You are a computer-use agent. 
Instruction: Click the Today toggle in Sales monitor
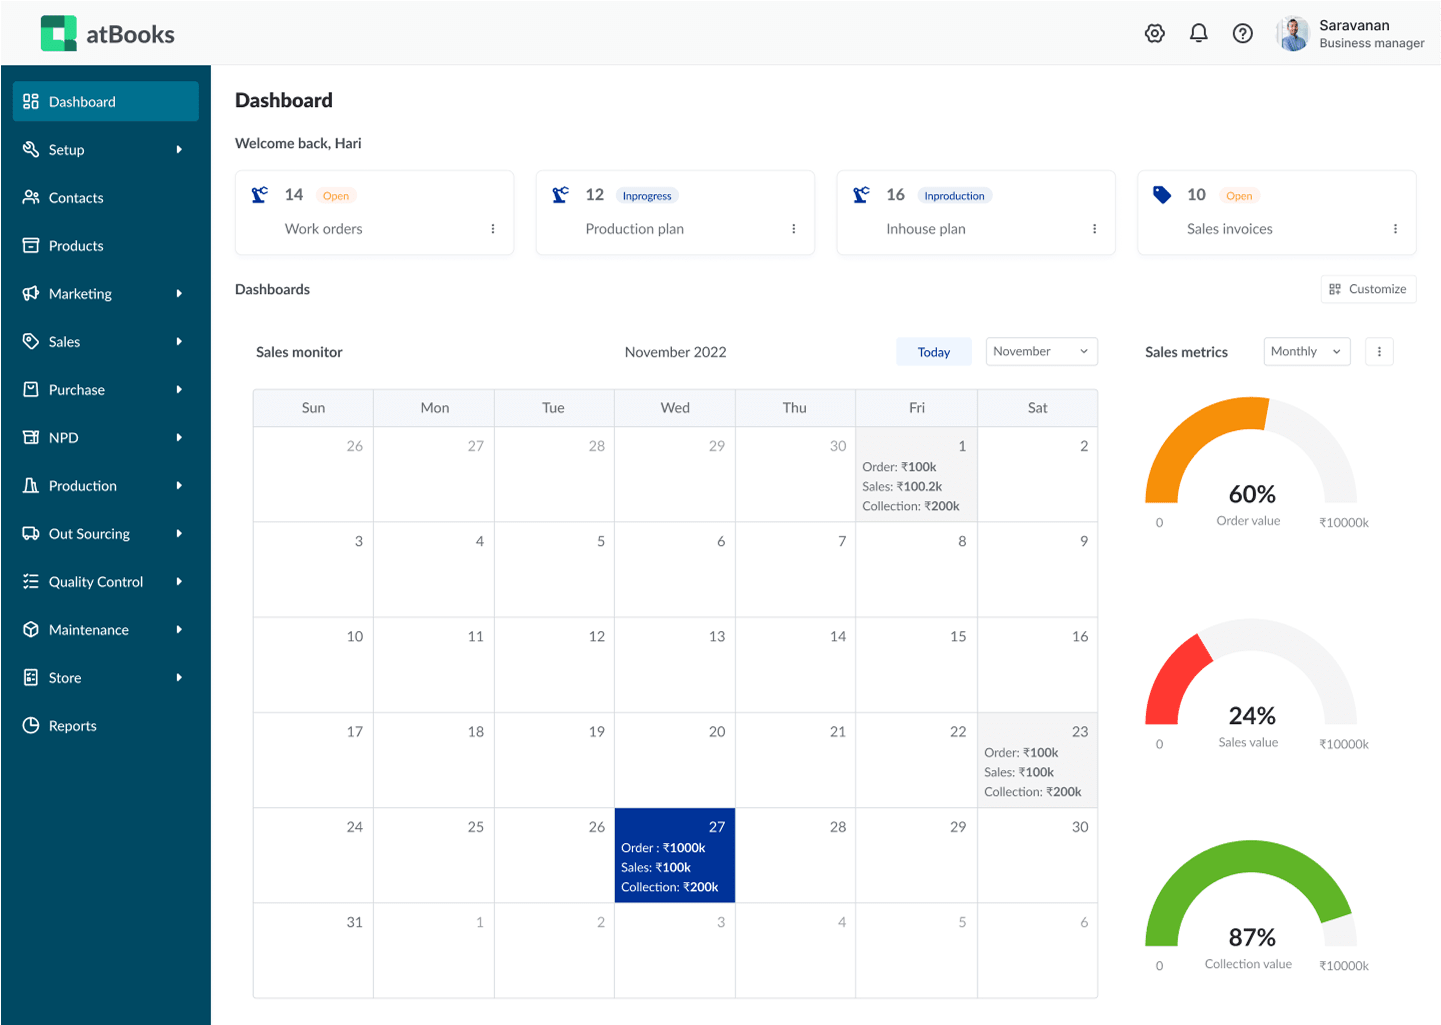pyautogui.click(x=933, y=351)
